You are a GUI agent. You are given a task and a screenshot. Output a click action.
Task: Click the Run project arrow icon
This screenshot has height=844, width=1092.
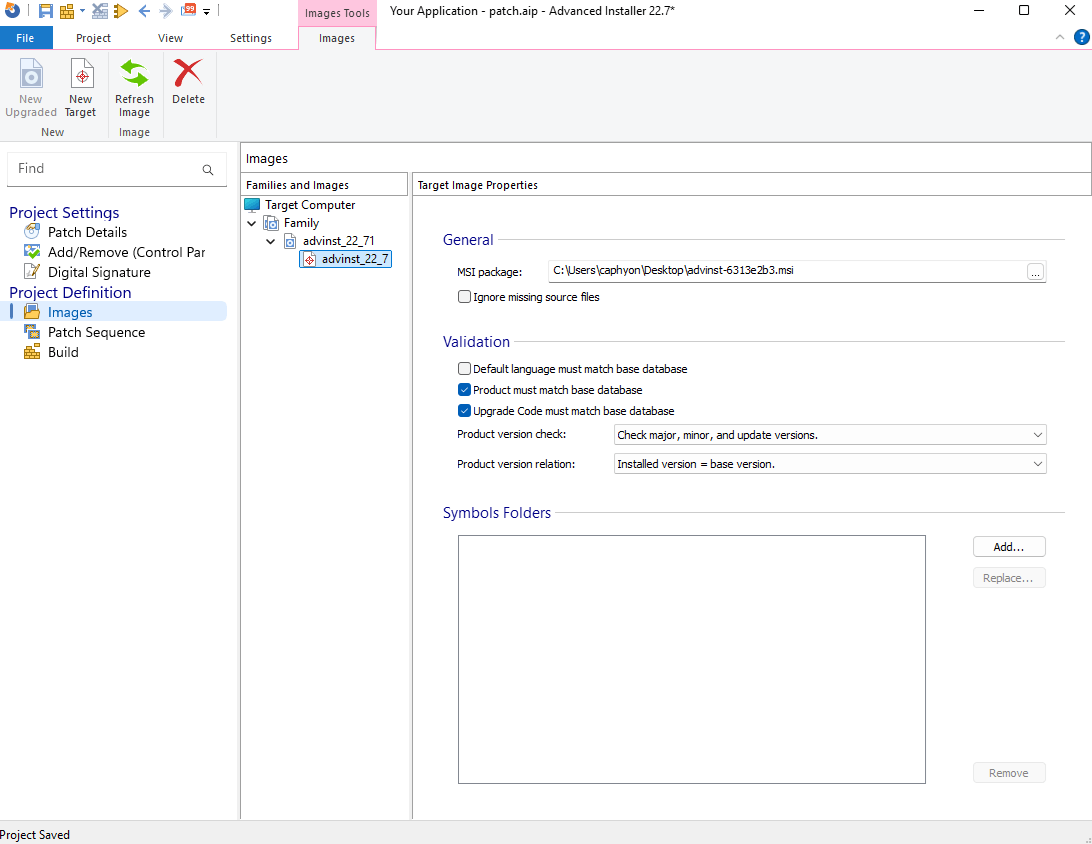click(x=121, y=11)
